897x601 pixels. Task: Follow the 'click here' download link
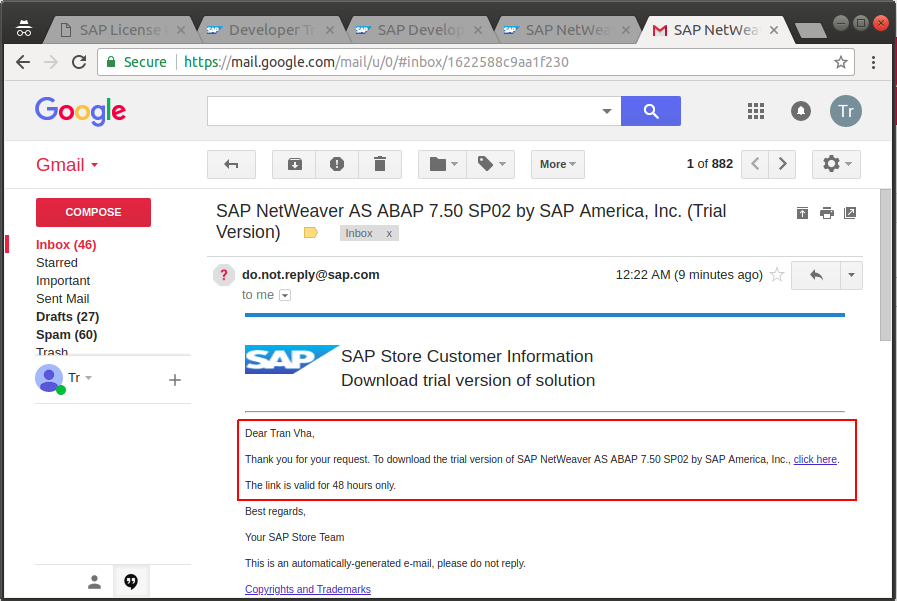coord(815,459)
